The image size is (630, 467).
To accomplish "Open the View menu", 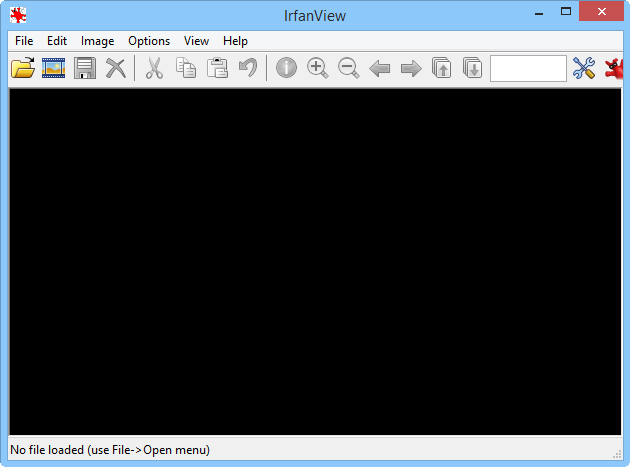I will [x=196, y=41].
